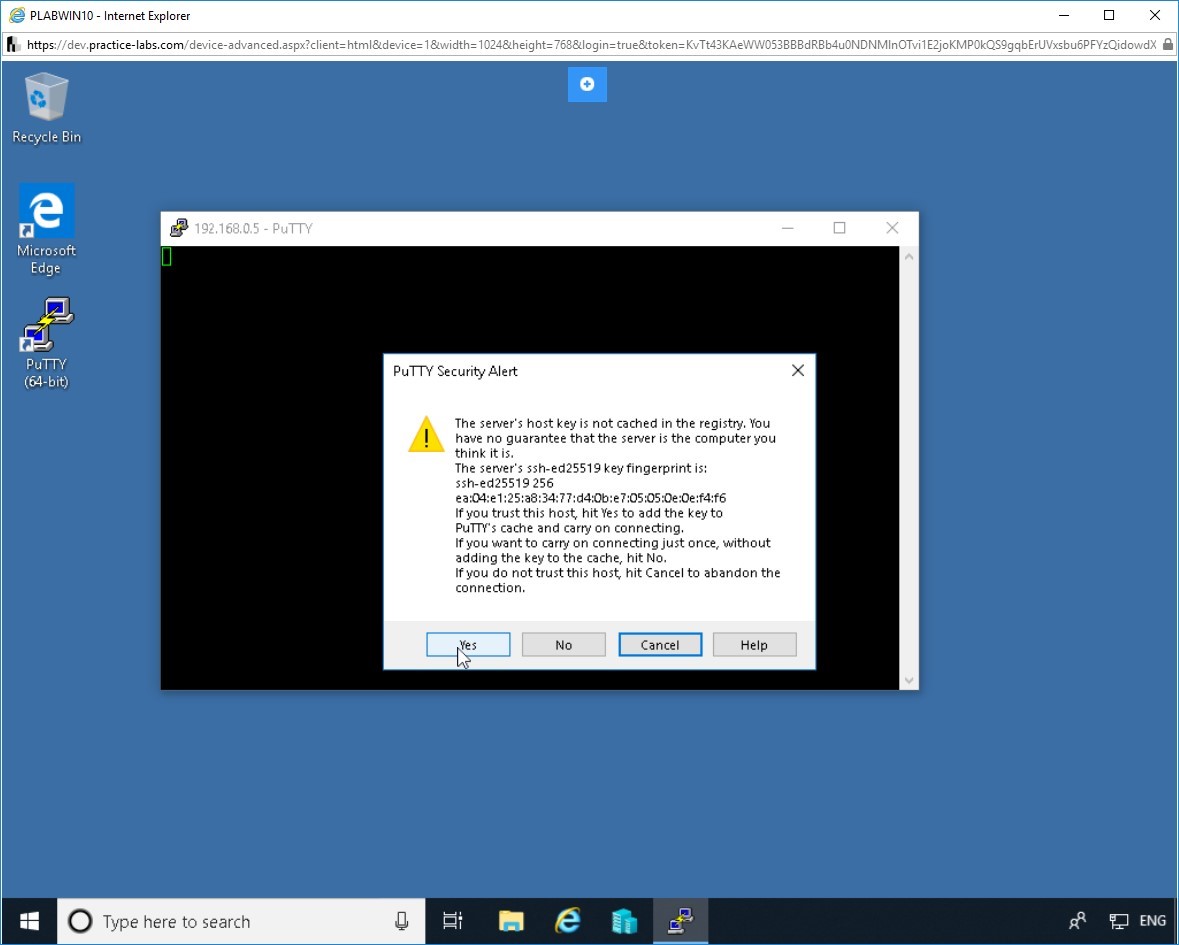Click the PuTTY scrollbar up arrow

pyautogui.click(x=908, y=256)
